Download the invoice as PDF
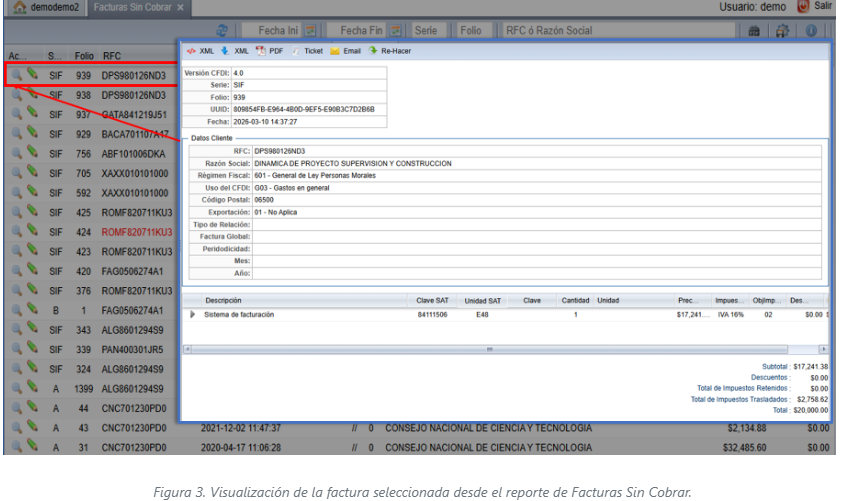The width and height of the screenshot is (844, 501). click(x=270, y=50)
